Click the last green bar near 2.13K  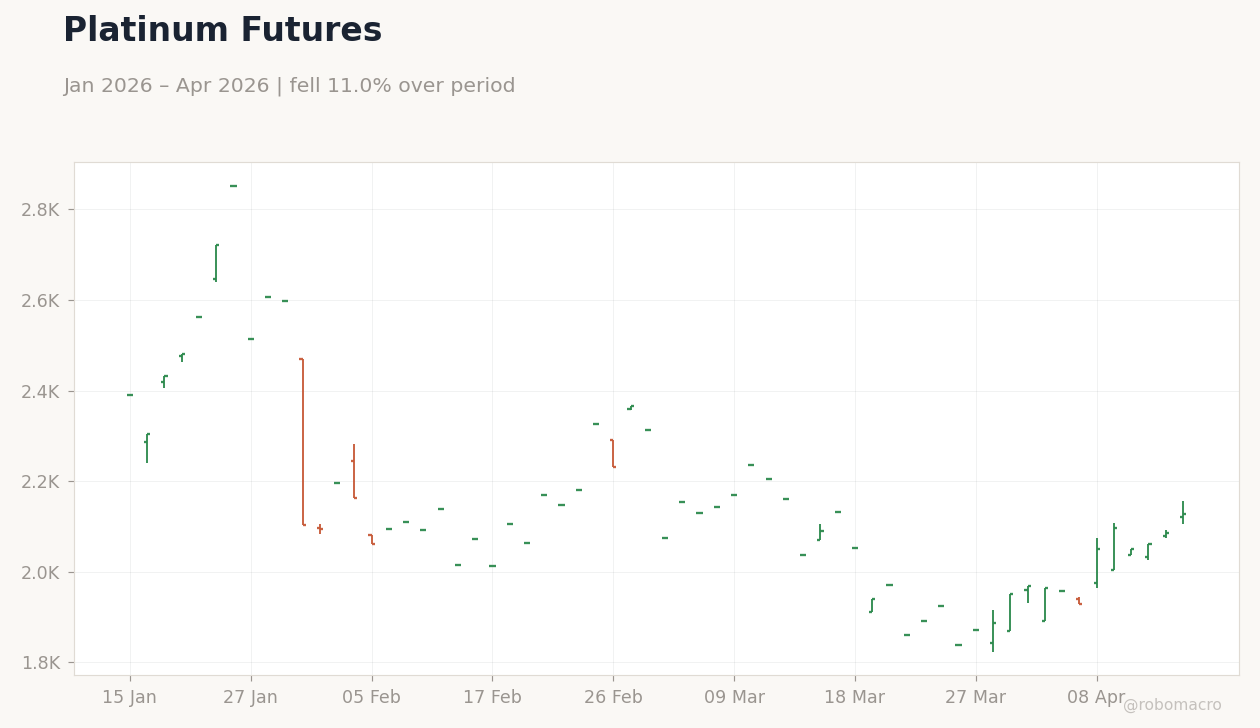pyautogui.click(x=1183, y=513)
